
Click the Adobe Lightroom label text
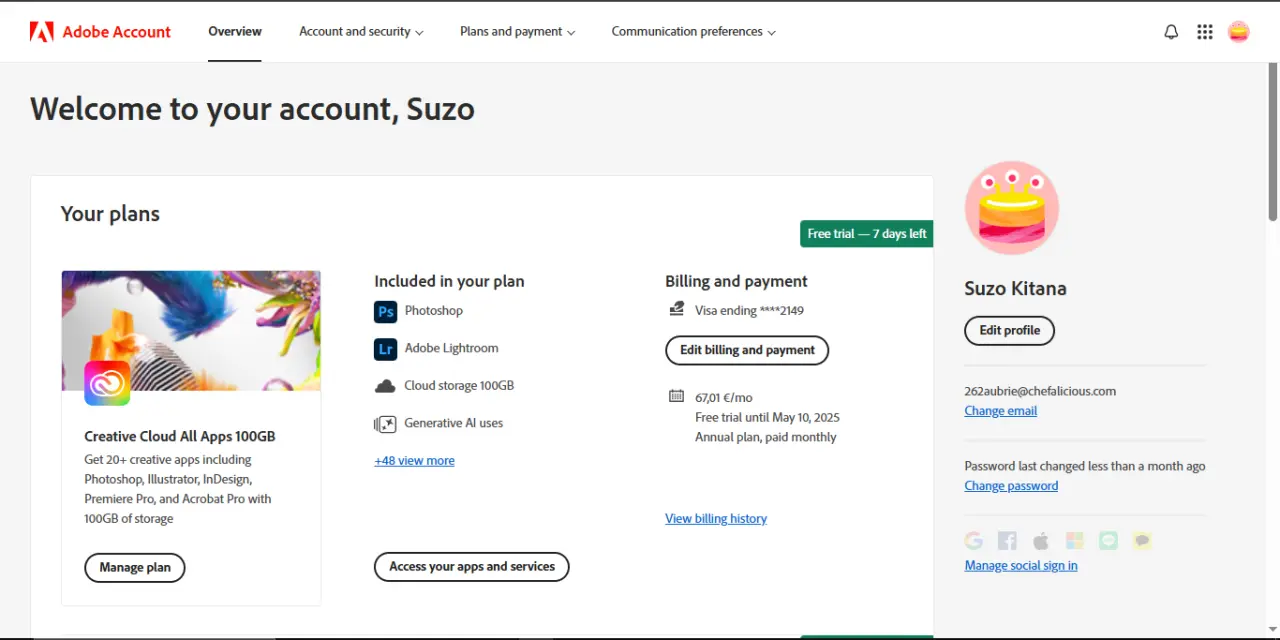point(451,349)
